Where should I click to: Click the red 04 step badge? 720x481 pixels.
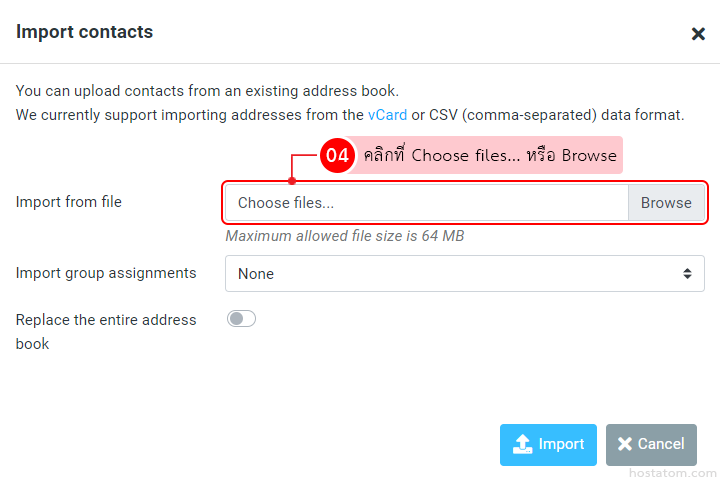[x=338, y=156]
